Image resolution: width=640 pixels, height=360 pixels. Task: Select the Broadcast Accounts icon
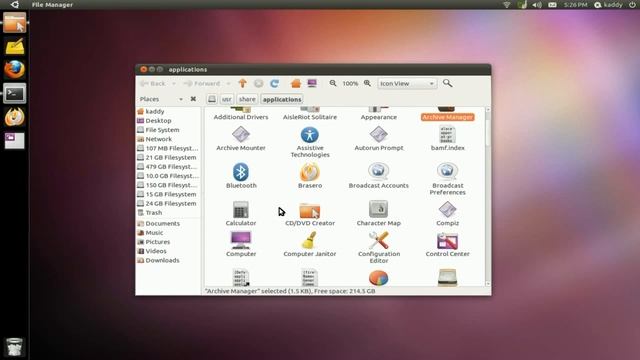tap(378, 172)
